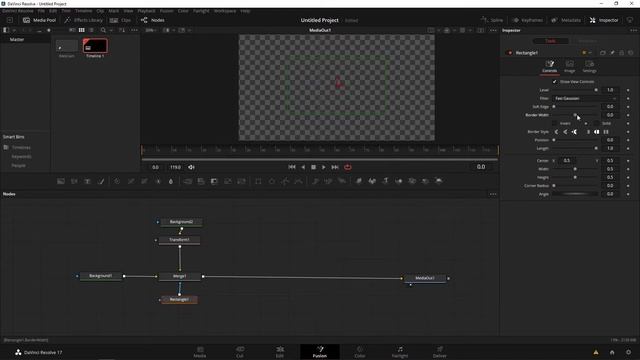This screenshot has width=640, height=360.
Task: Click the play forward button
Action: pyautogui.click(x=324, y=167)
